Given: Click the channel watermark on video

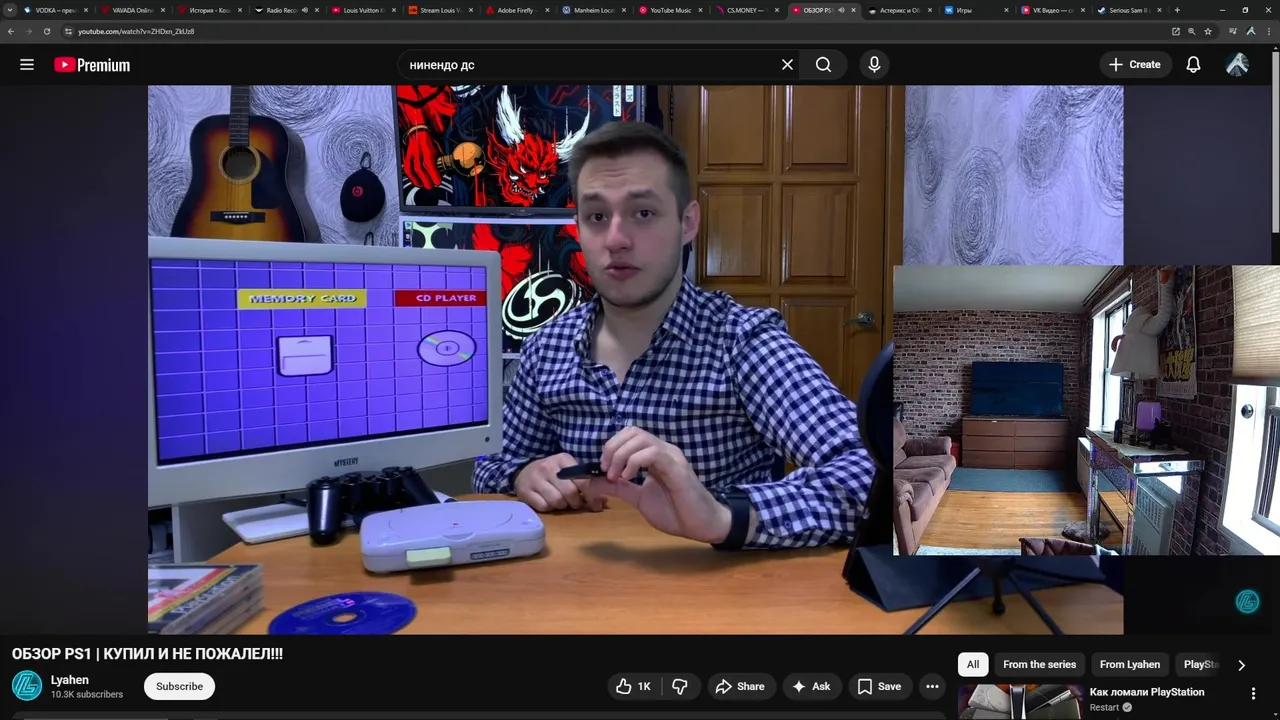Looking at the screenshot, I should point(1247,601).
